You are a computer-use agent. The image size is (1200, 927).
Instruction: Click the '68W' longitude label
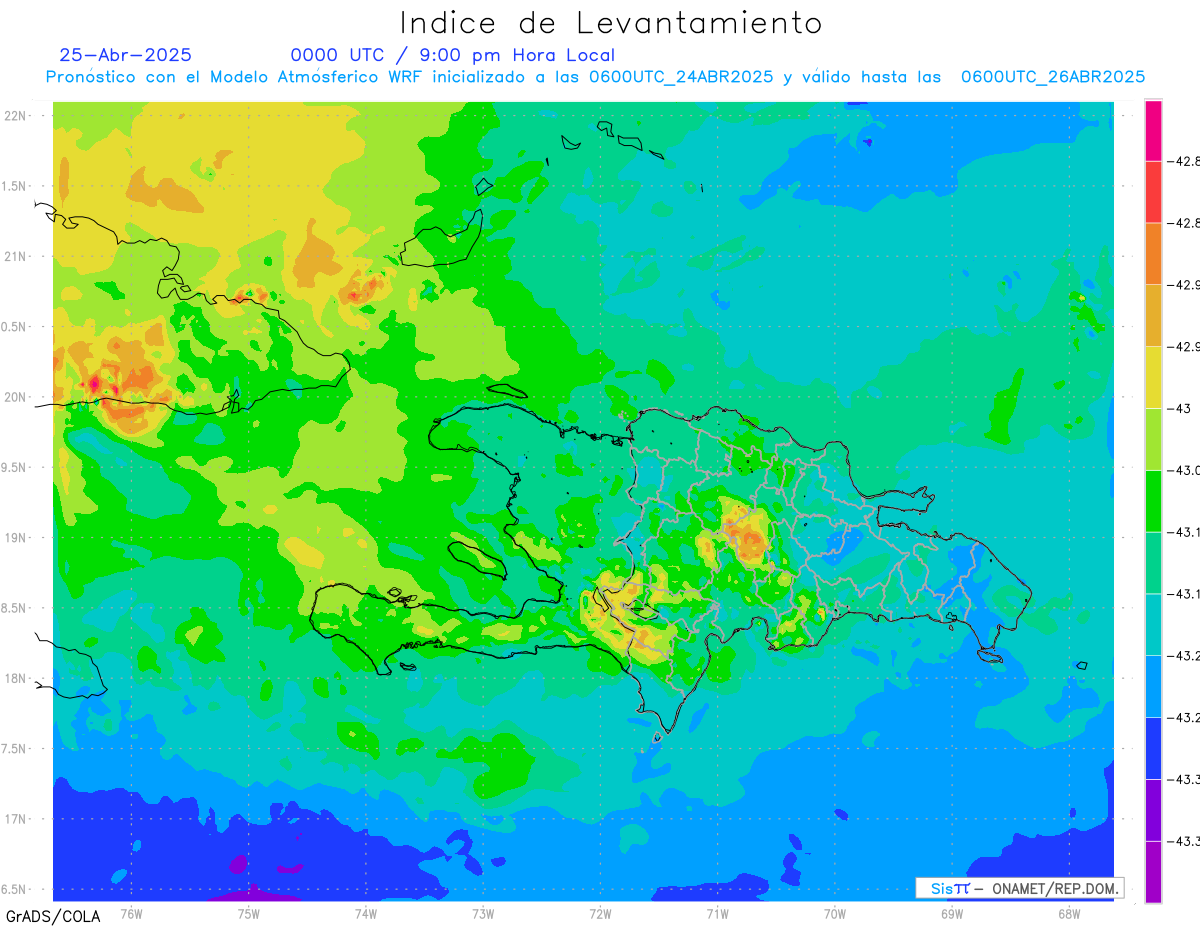coord(1069,913)
